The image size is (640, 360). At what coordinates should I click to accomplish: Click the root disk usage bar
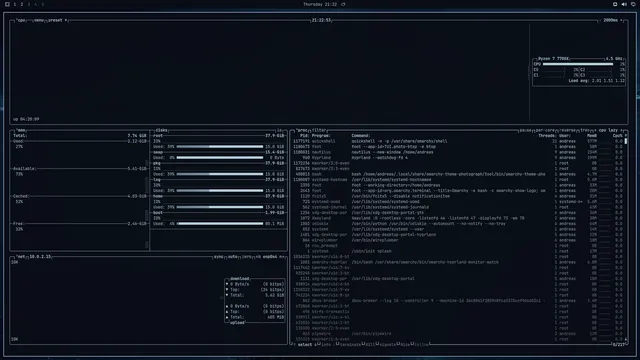(220, 147)
